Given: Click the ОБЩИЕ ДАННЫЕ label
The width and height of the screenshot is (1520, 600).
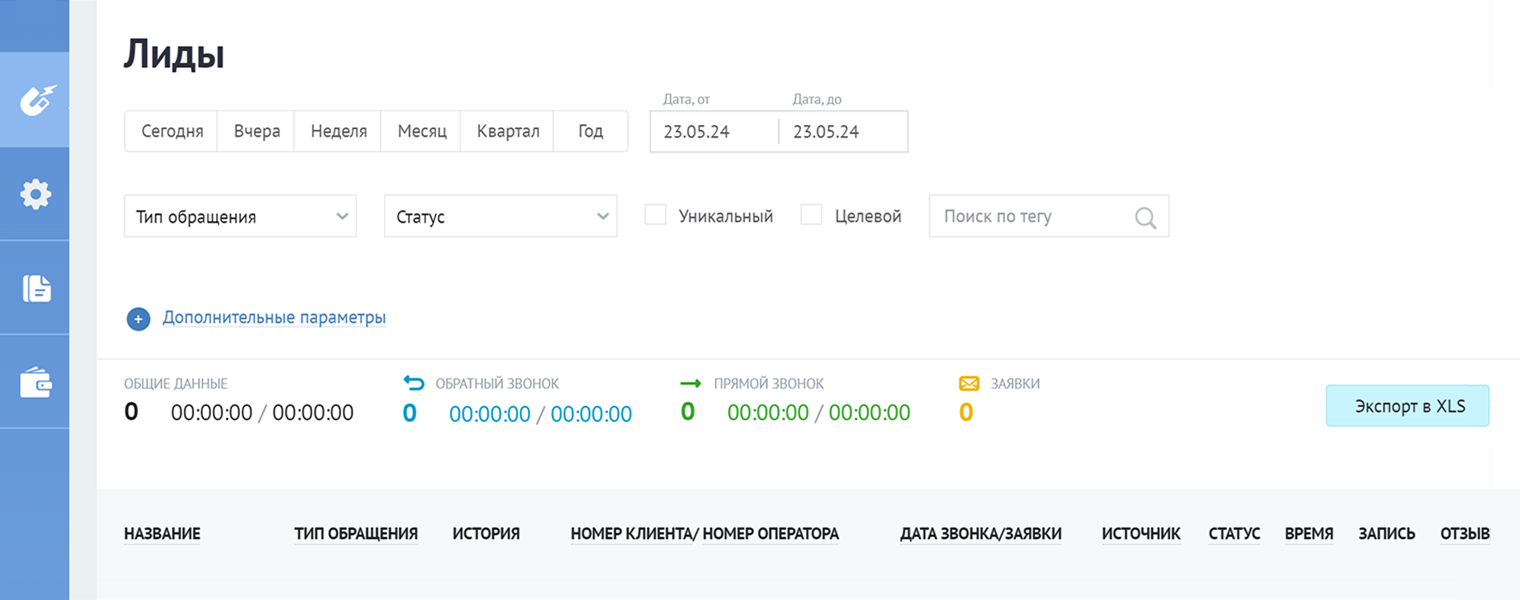Looking at the screenshot, I should pyautogui.click(x=176, y=384).
